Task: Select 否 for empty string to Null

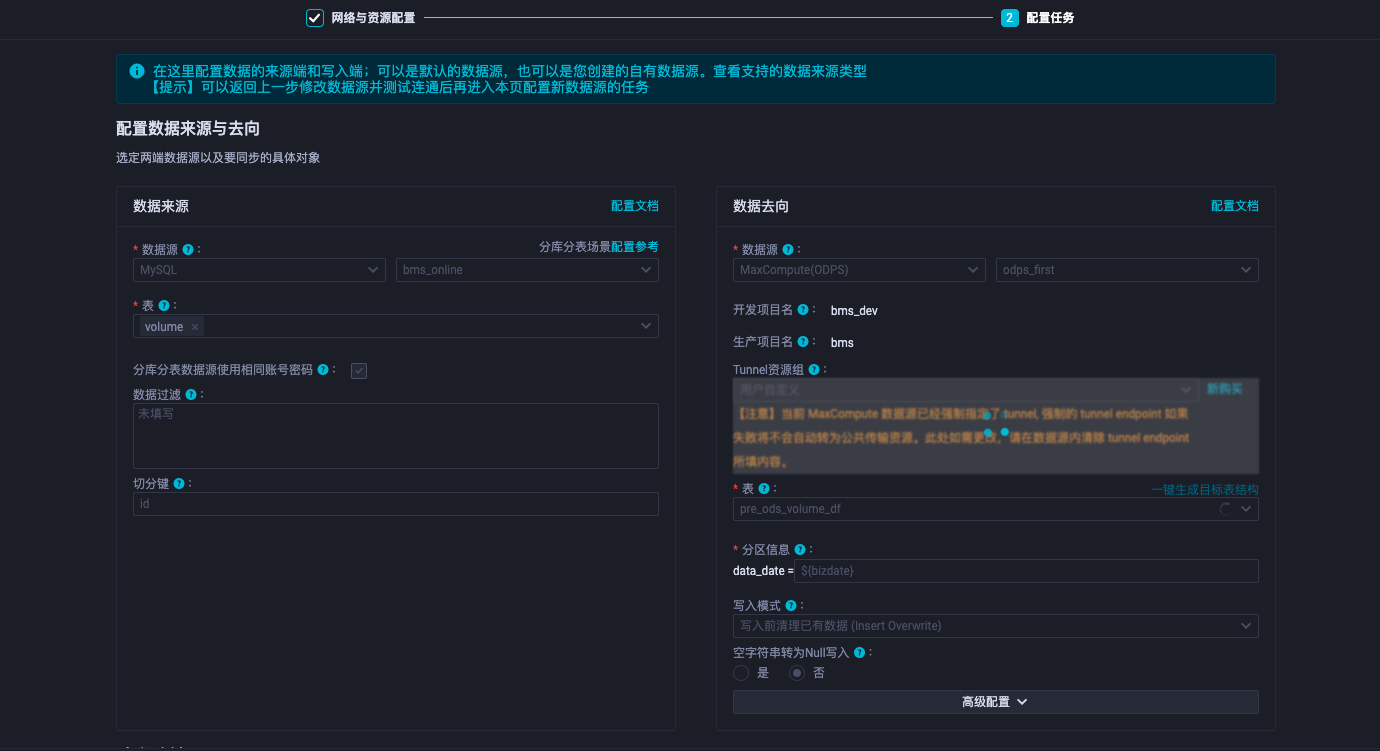Action: pos(797,673)
